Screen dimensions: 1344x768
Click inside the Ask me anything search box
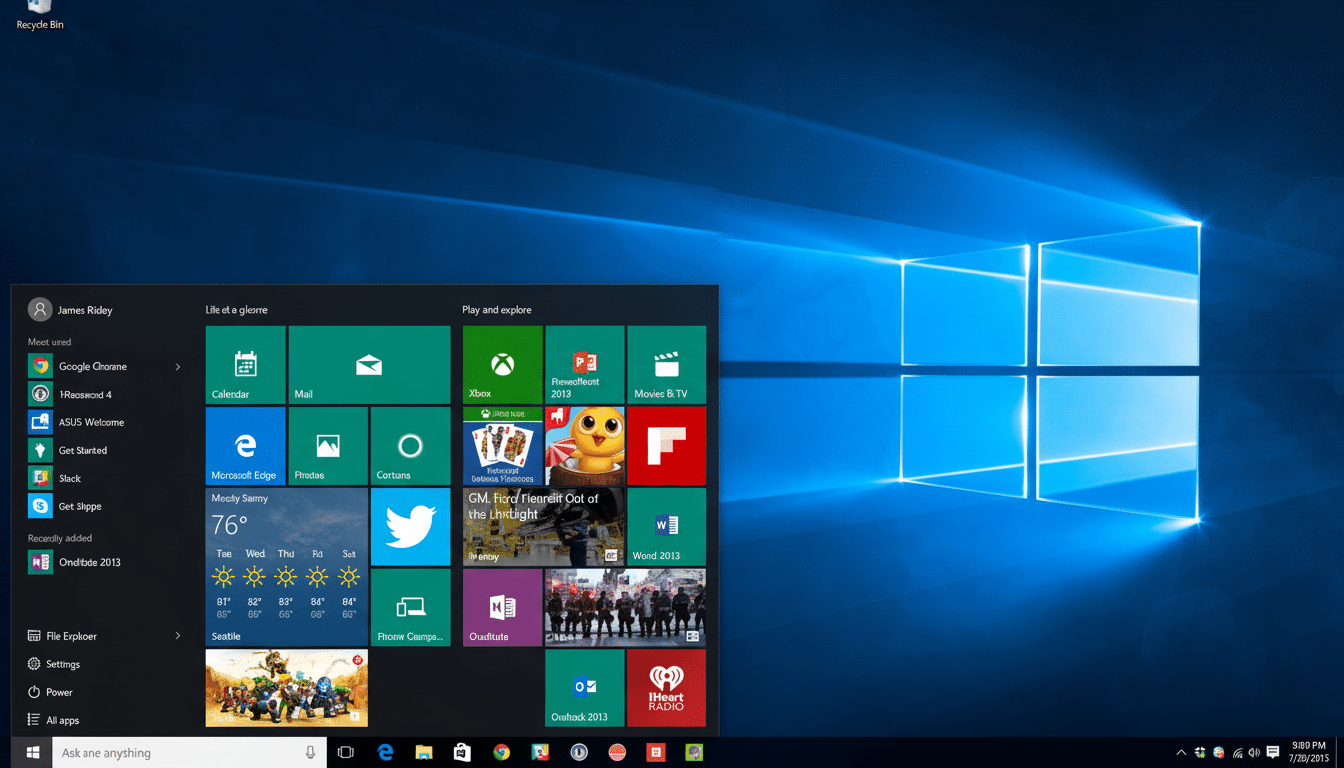click(x=180, y=752)
